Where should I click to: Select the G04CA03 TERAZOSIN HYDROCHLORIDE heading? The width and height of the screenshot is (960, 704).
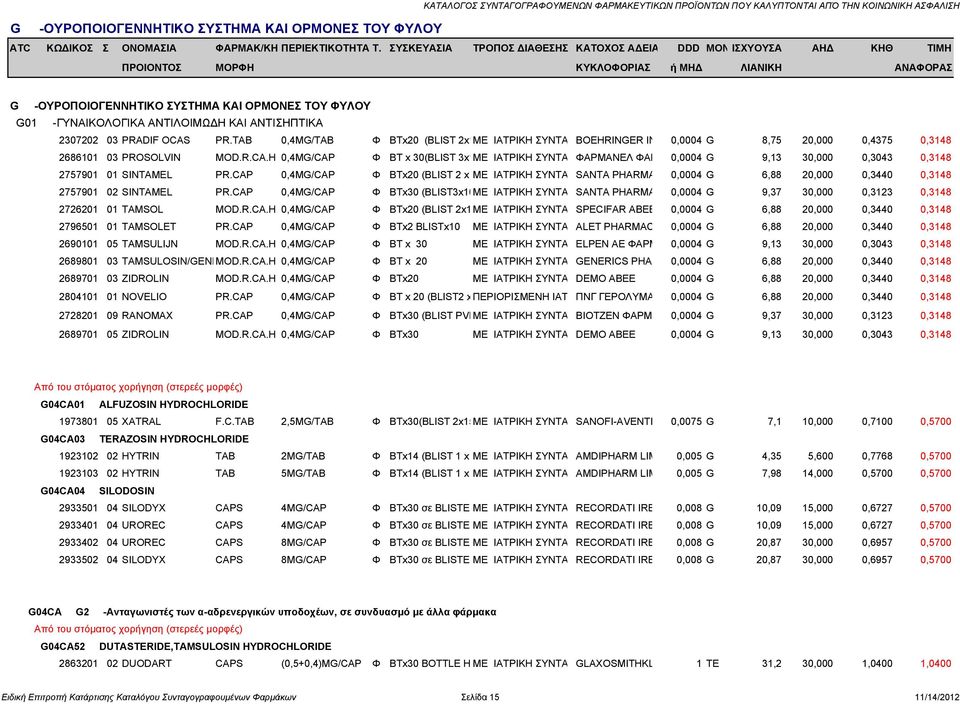click(144, 439)
